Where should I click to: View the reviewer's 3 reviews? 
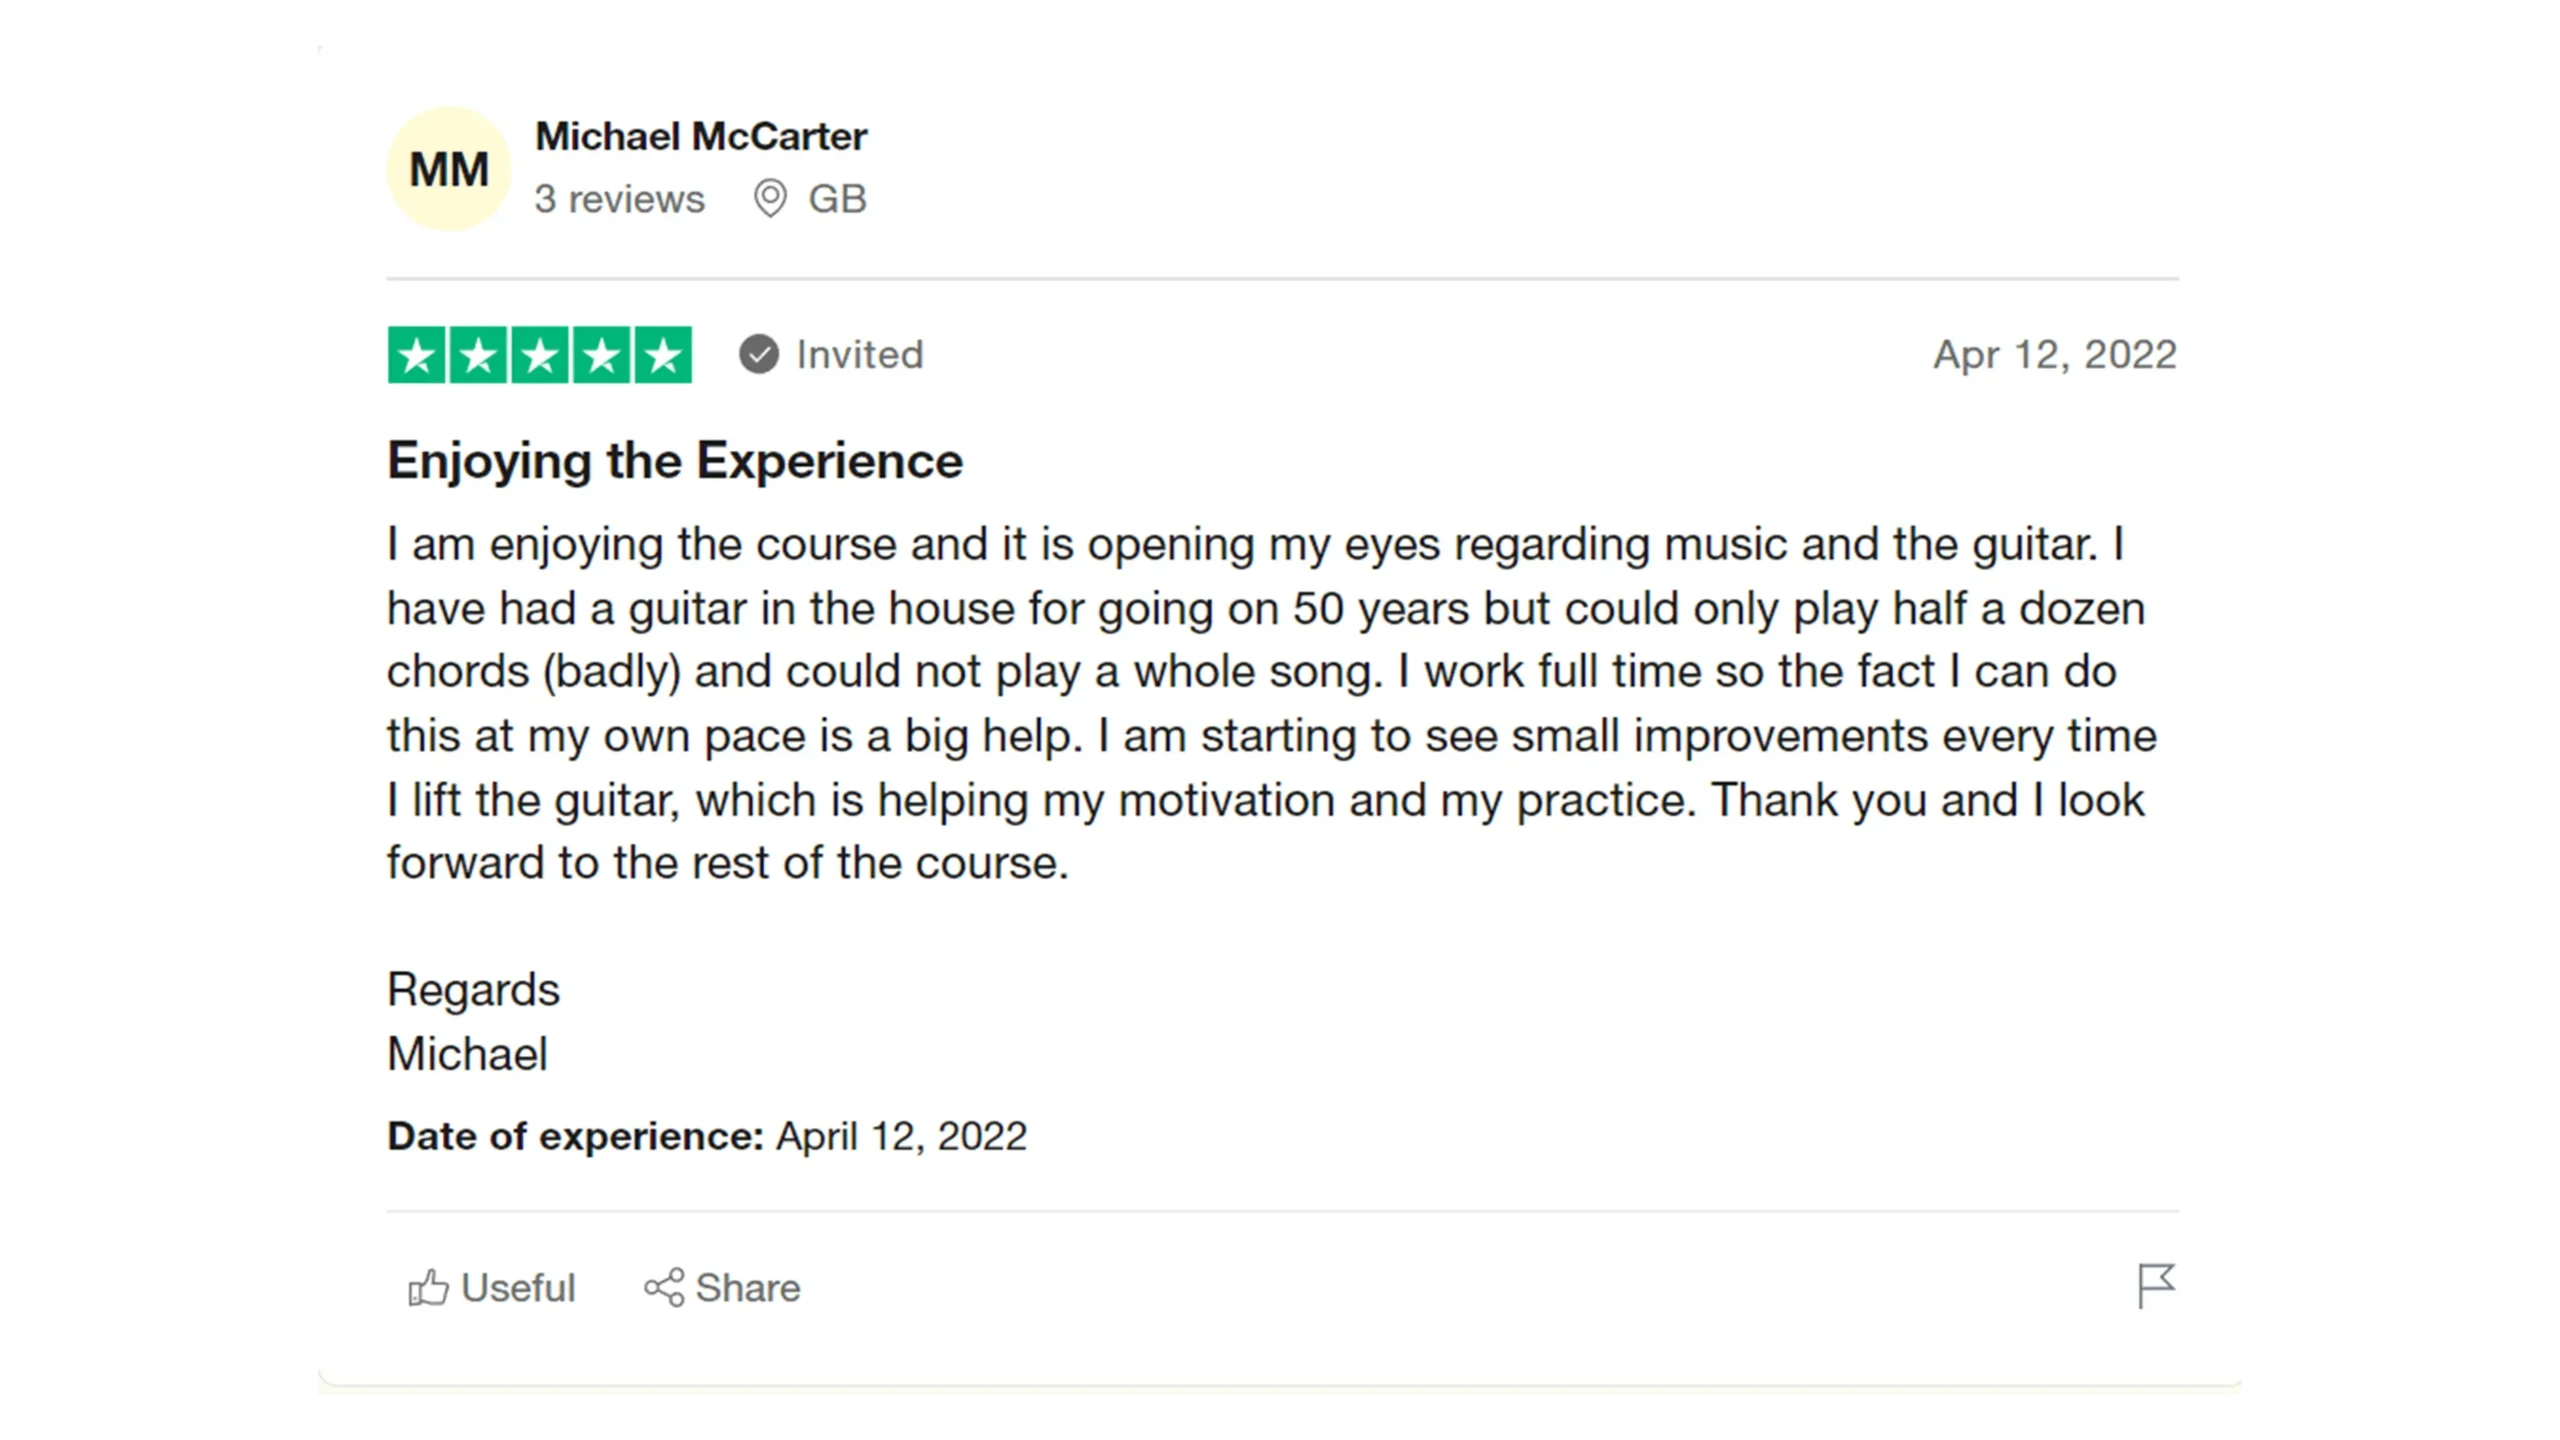[x=619, y=199]
